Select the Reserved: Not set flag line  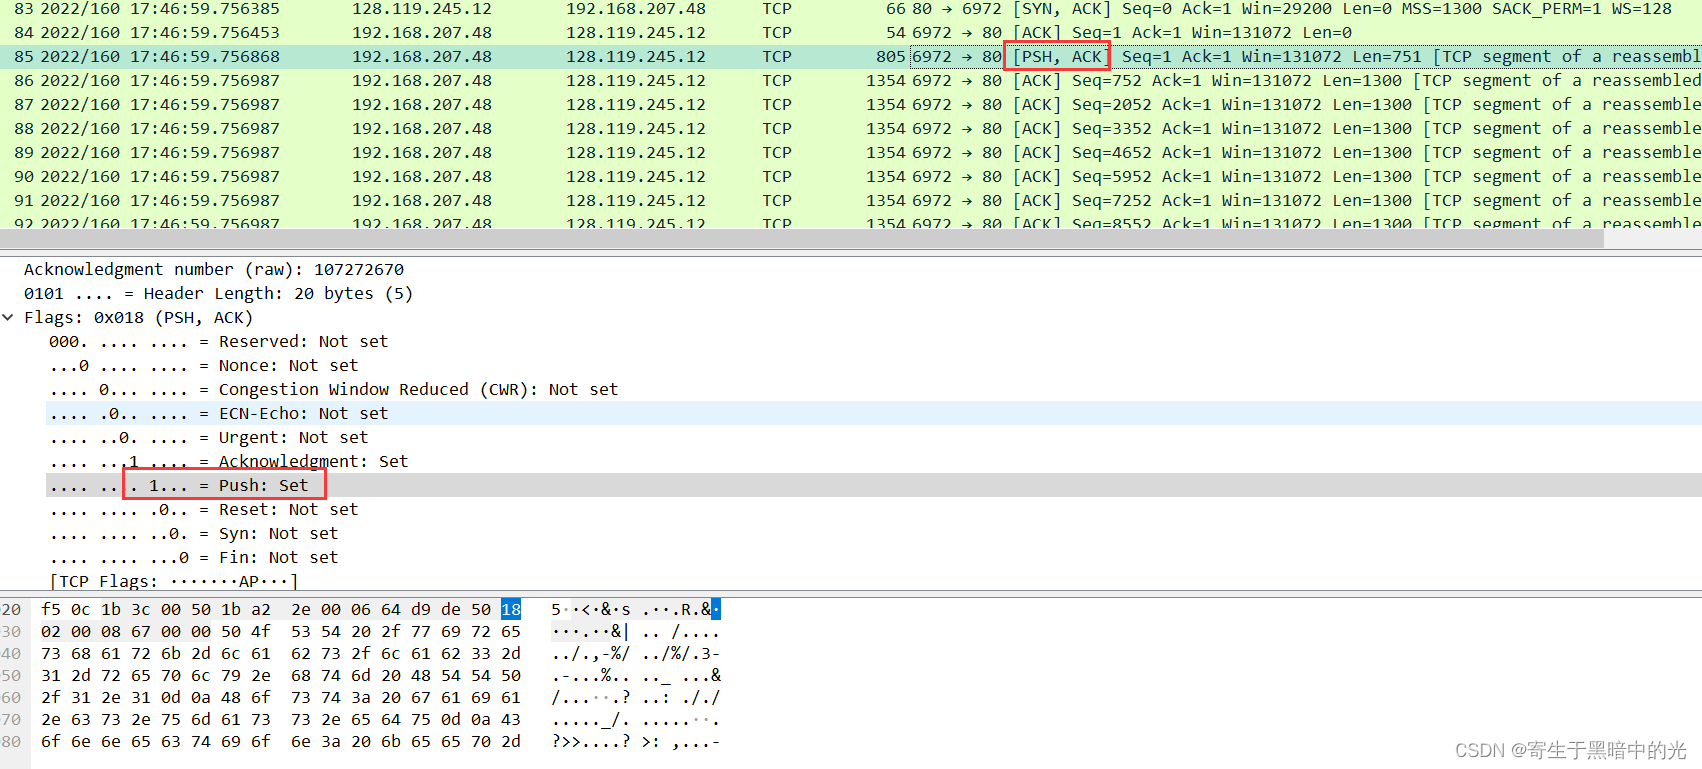point(218,342)
